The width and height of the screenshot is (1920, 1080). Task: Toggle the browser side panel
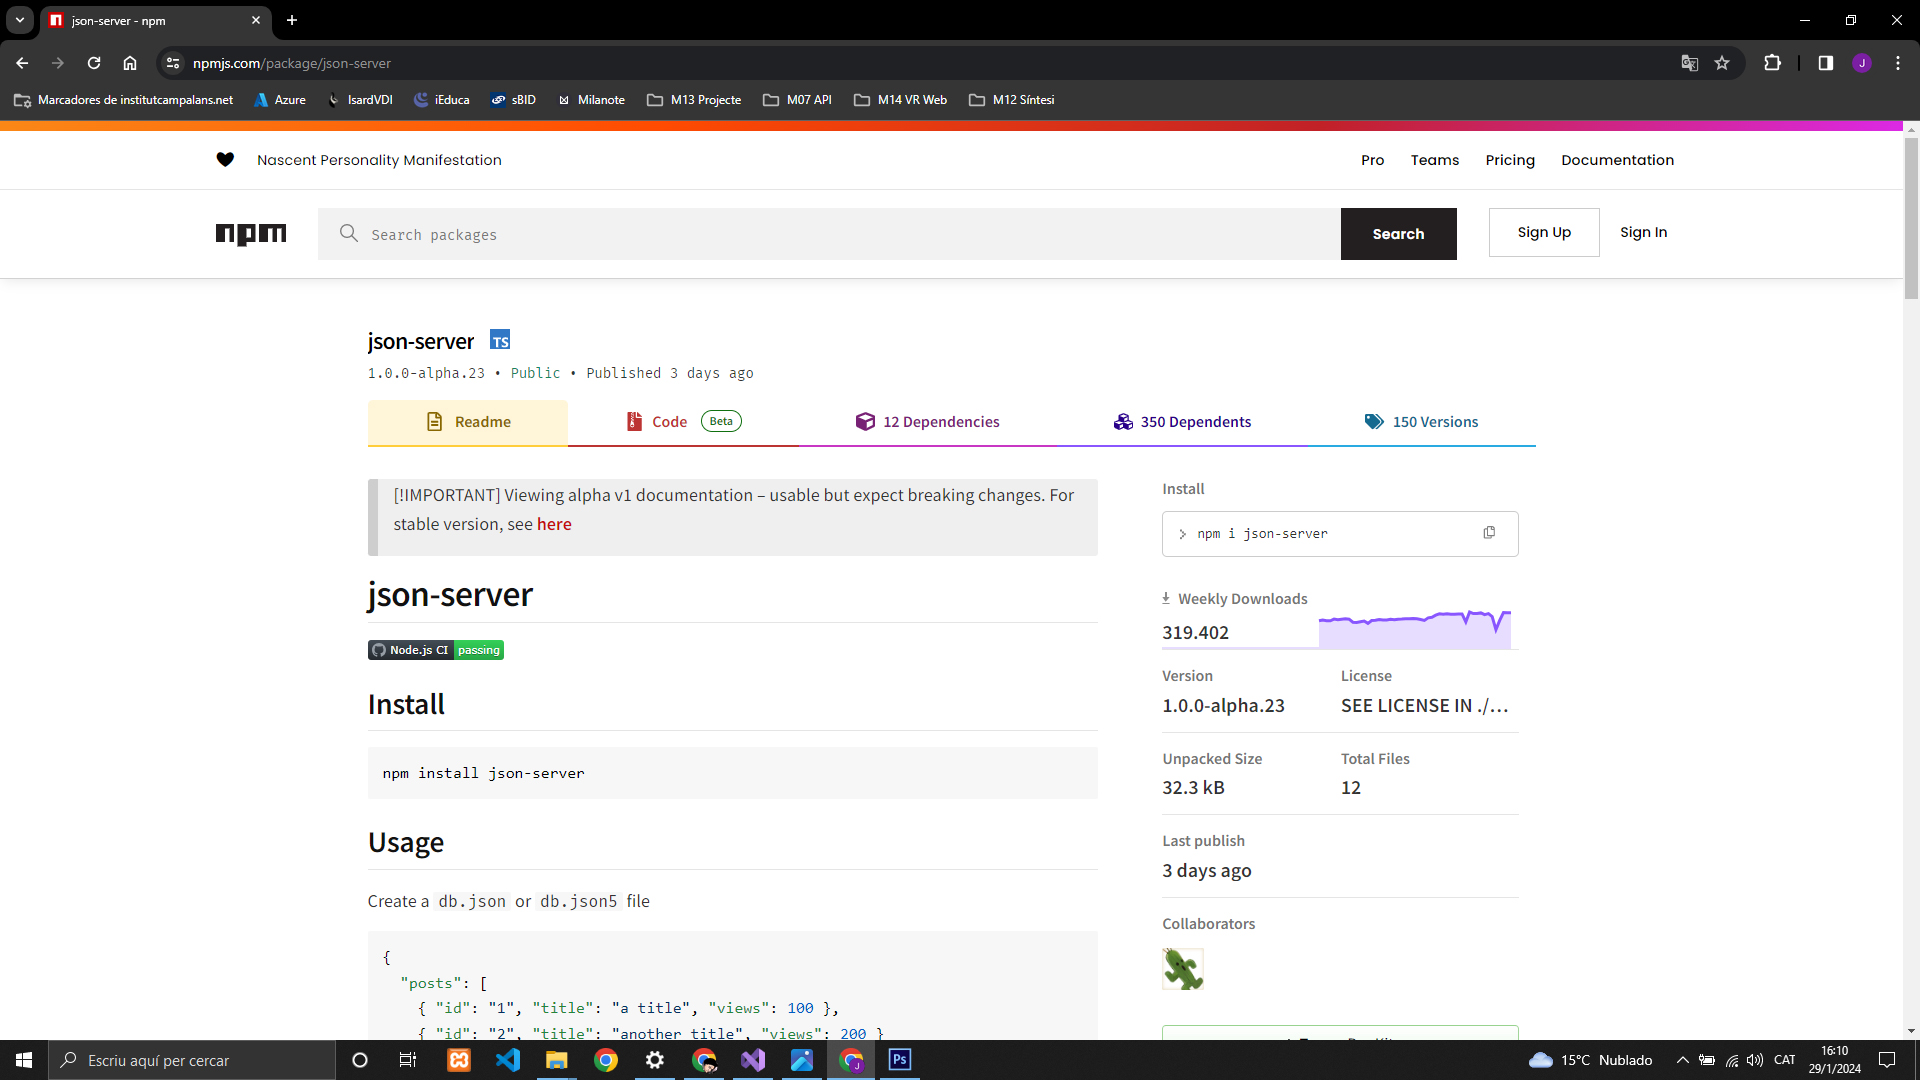coord(1825,63)
